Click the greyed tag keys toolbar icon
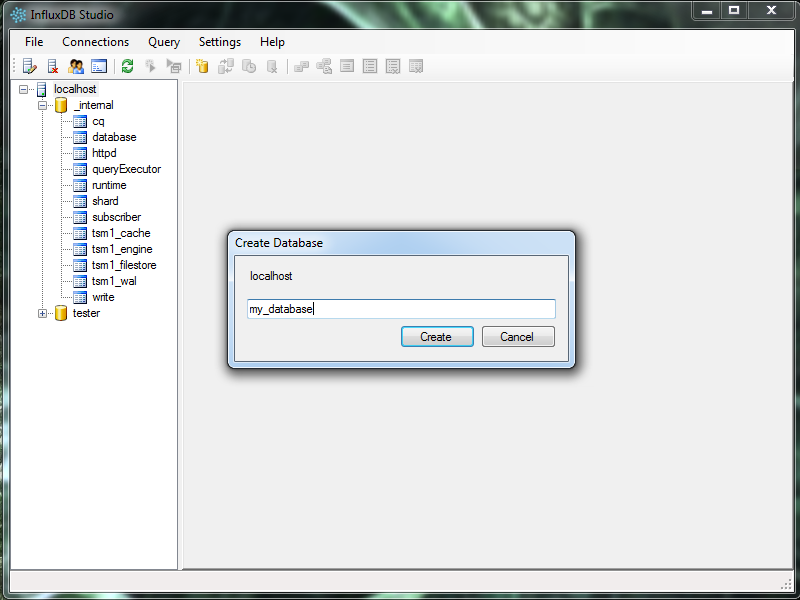The width and height of the screenshot is (800, 600). 301,66
